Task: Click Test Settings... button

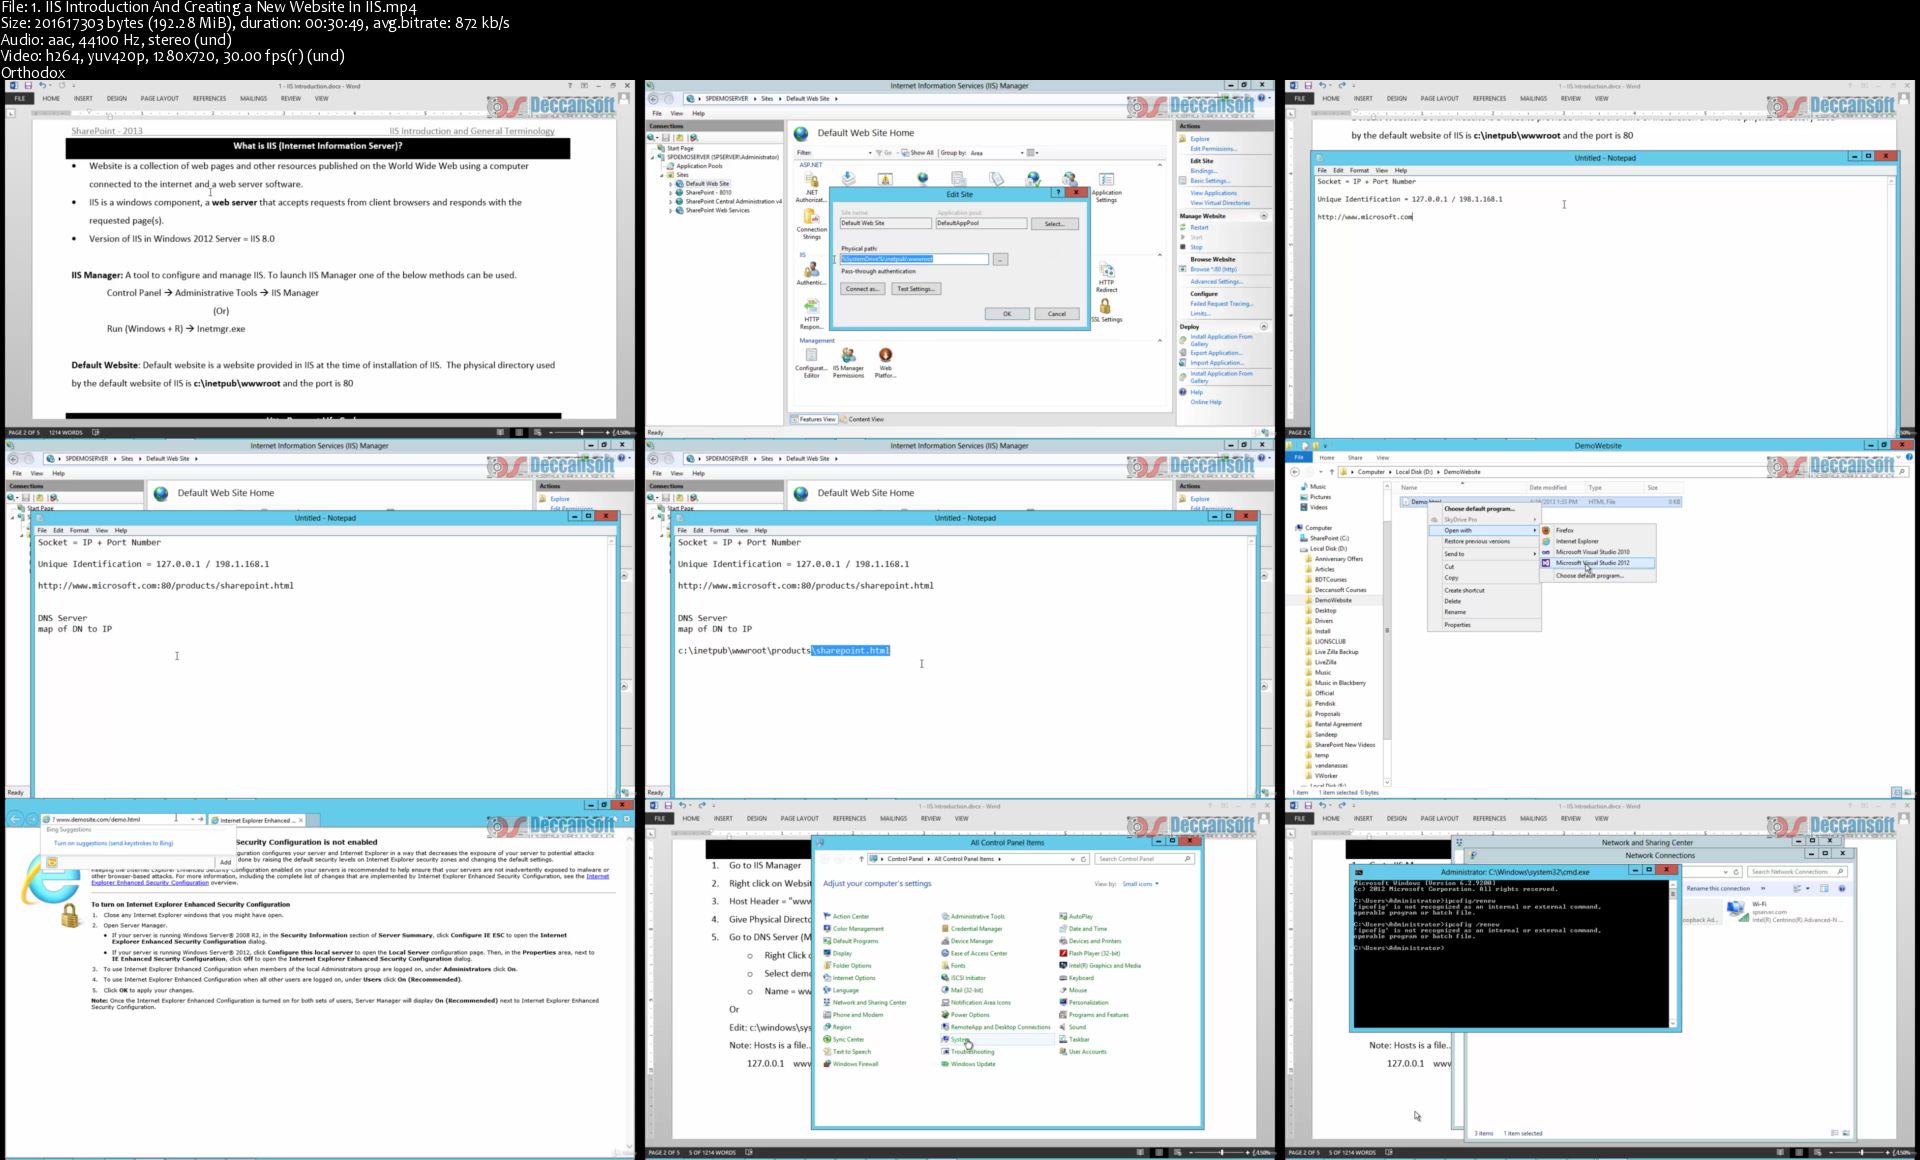Action: coord(915,289)
